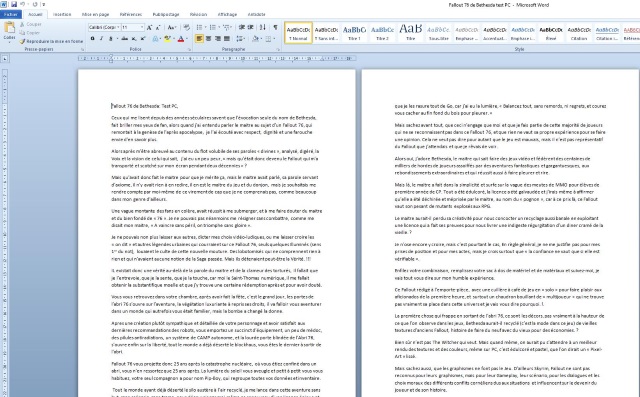Toggle bold formatting

pos(93,39)
